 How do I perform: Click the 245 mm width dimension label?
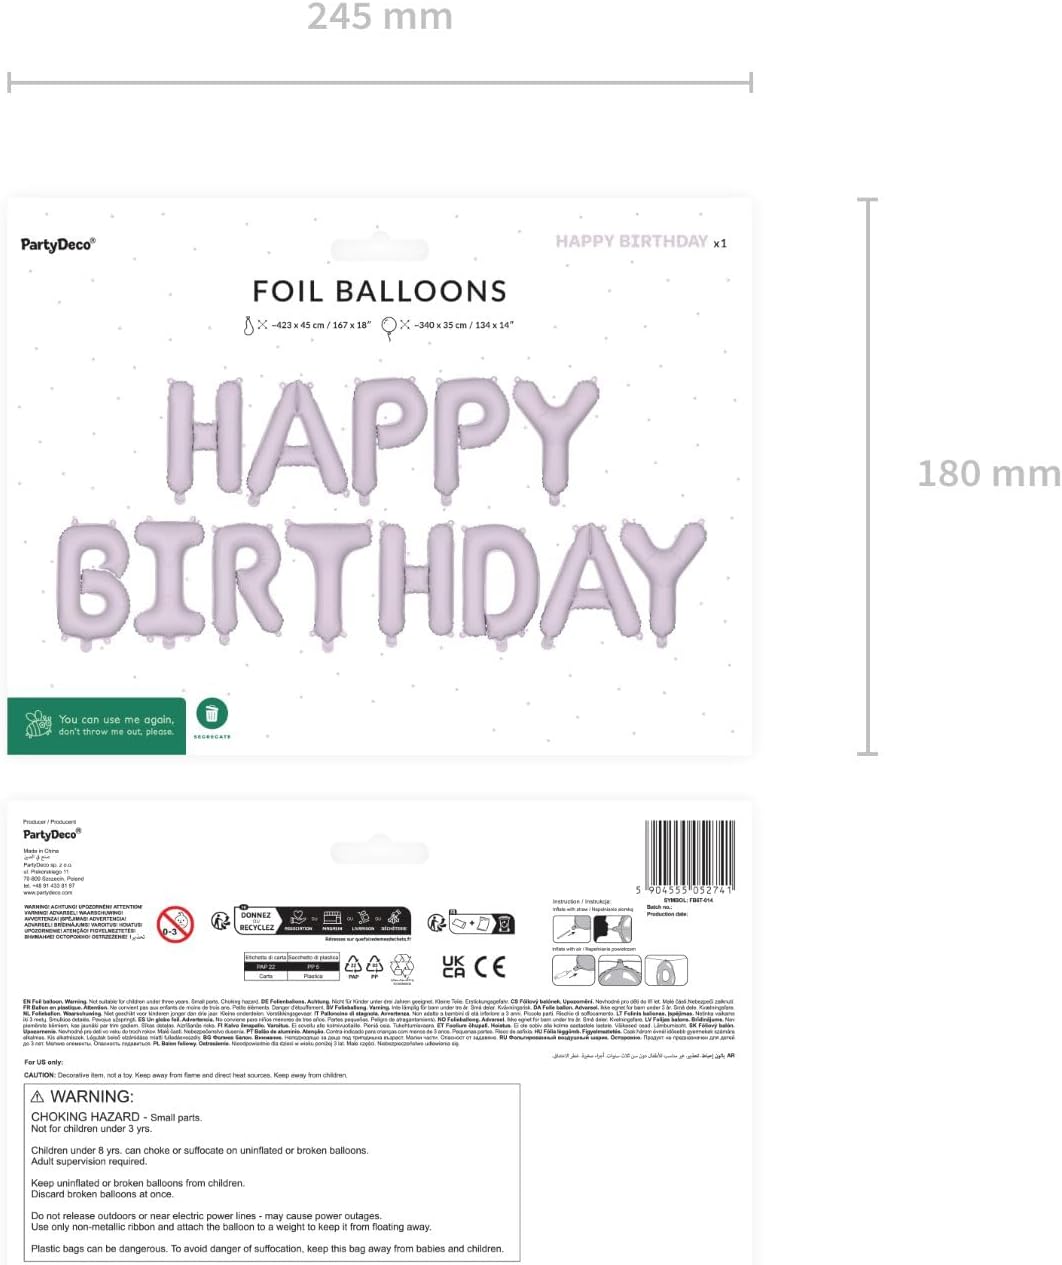pos(380,17)
